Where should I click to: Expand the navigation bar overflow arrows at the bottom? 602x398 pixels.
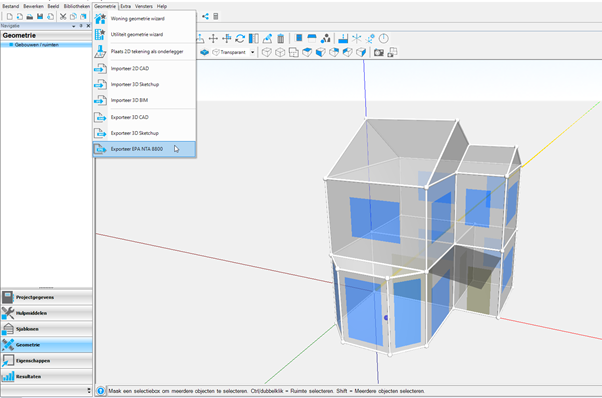click(x=89, y=390)
